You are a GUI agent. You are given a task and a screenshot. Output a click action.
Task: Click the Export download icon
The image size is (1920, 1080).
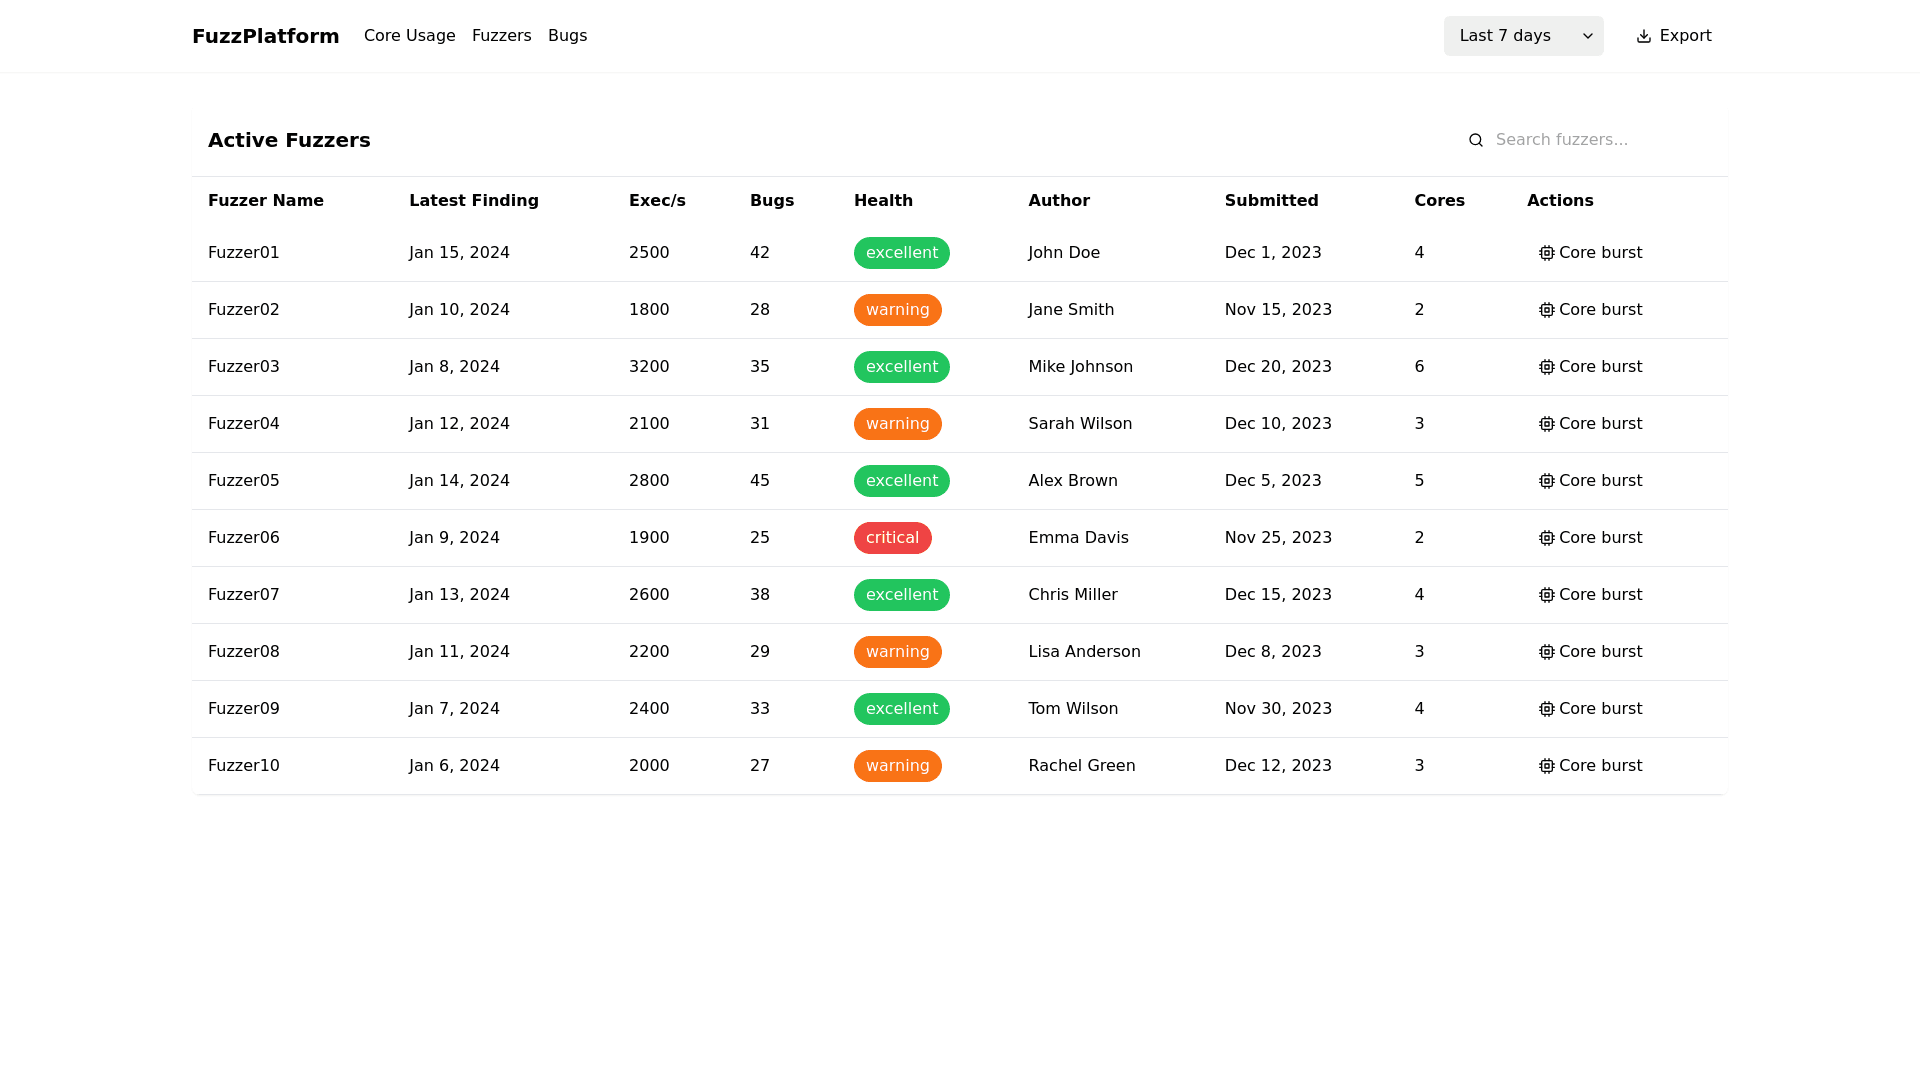coord(1643,36)
